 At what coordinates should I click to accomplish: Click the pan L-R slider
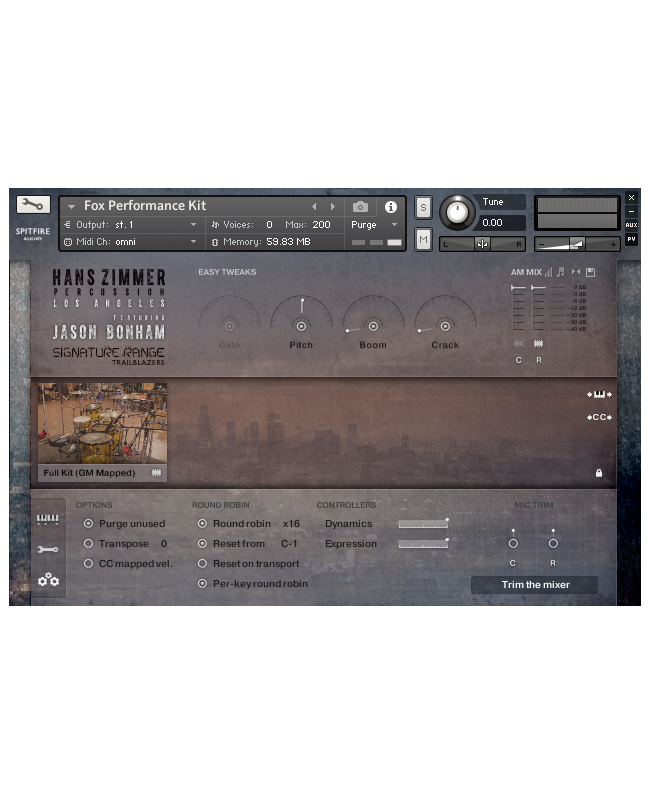[482, 245]
